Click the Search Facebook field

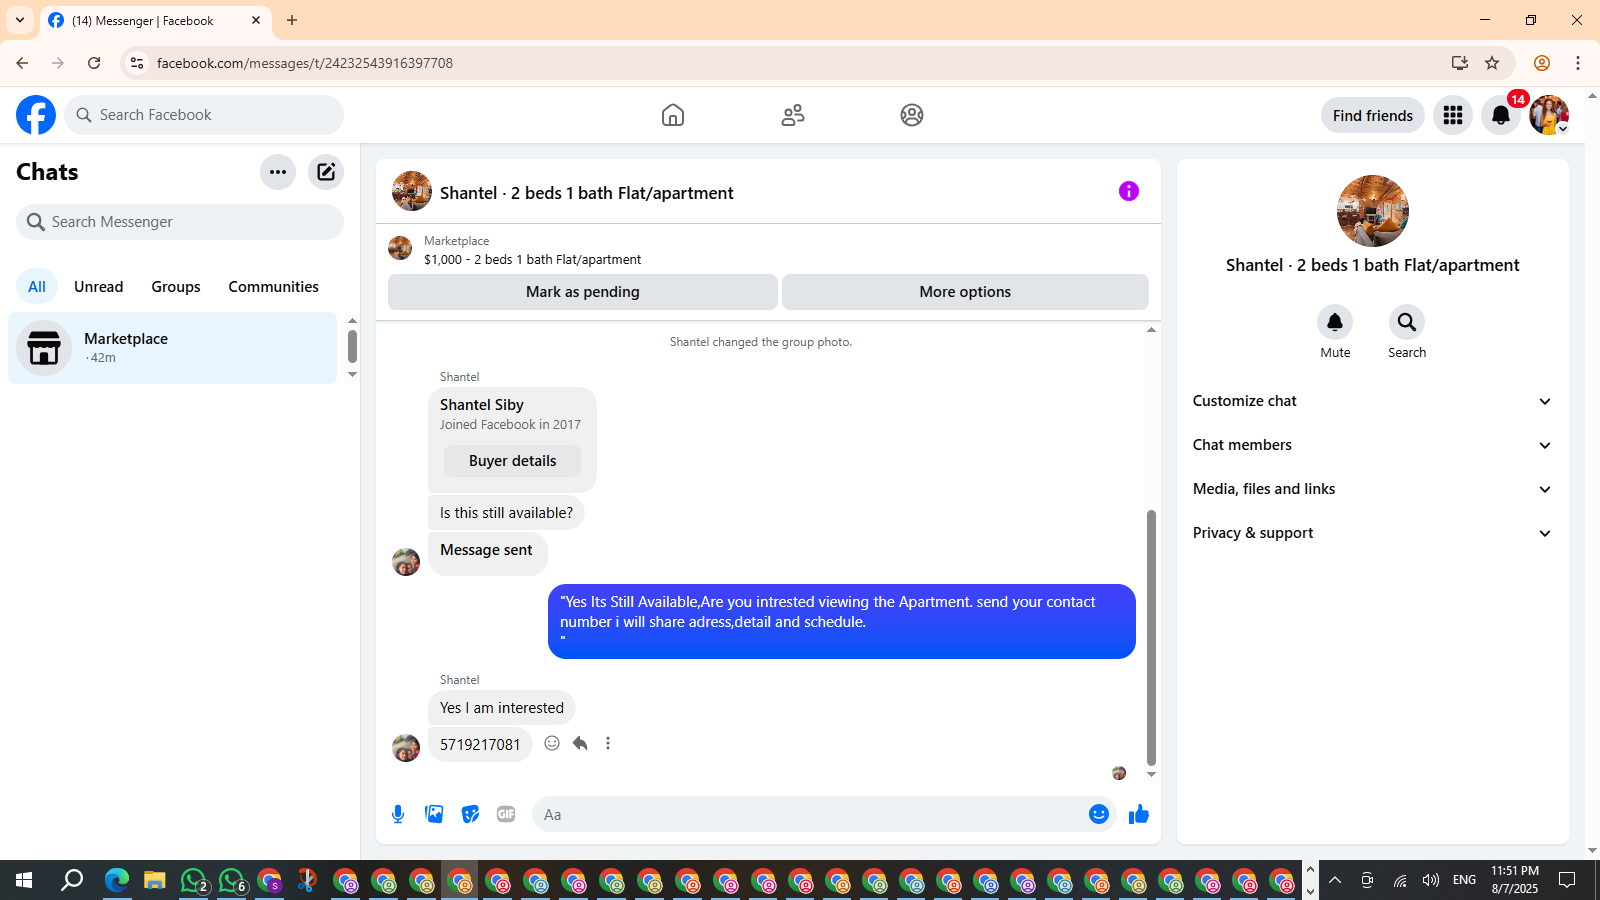click(x=204, y=115)
